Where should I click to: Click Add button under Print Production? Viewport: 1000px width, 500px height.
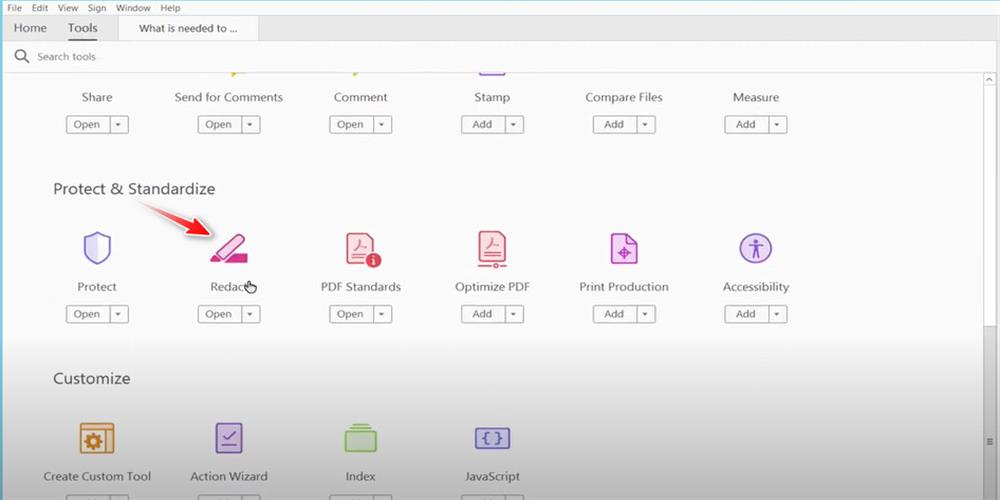pyautogui.click(x=615, y=314)
